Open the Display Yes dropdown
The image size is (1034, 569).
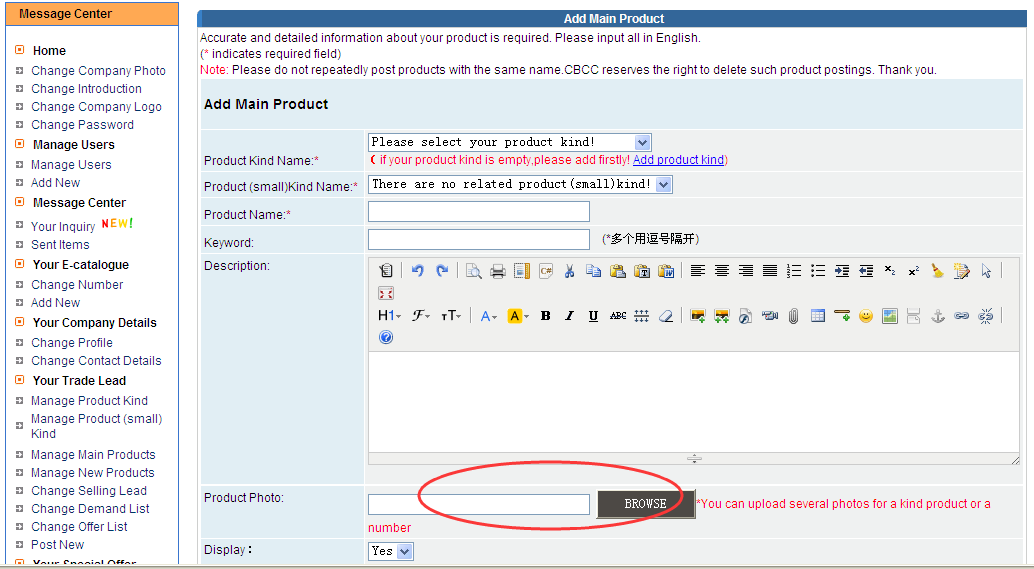point(391,551)
